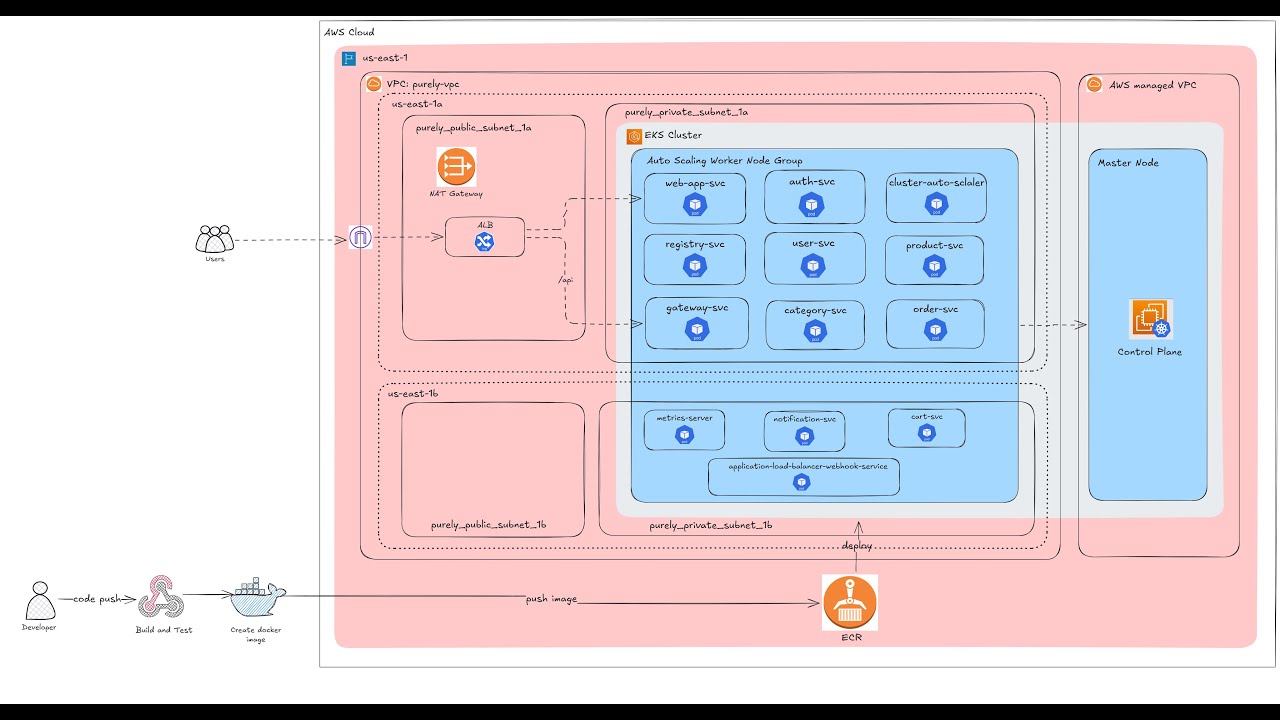
Task: Select the 'gateway-svc' service name
Action: 697,308
